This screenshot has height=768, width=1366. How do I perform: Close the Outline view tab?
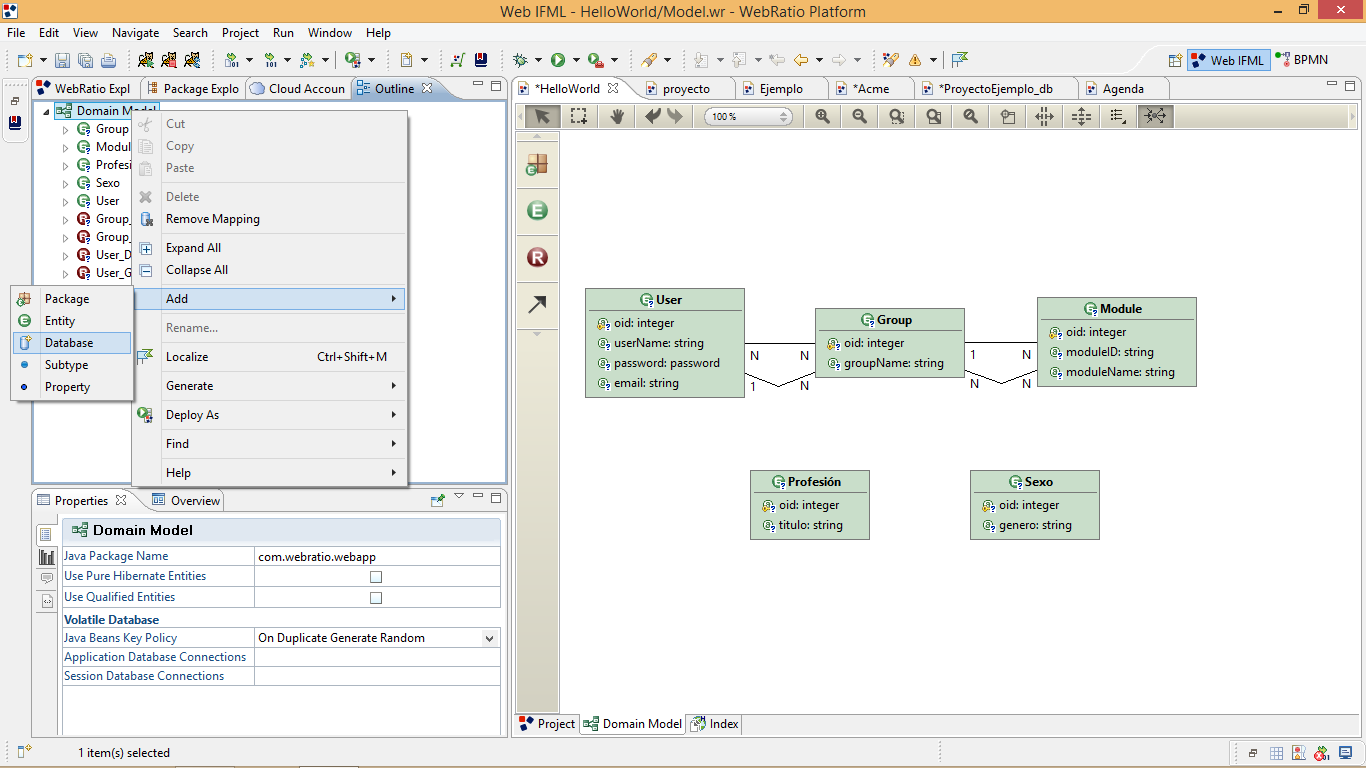[x=427, y=88]
